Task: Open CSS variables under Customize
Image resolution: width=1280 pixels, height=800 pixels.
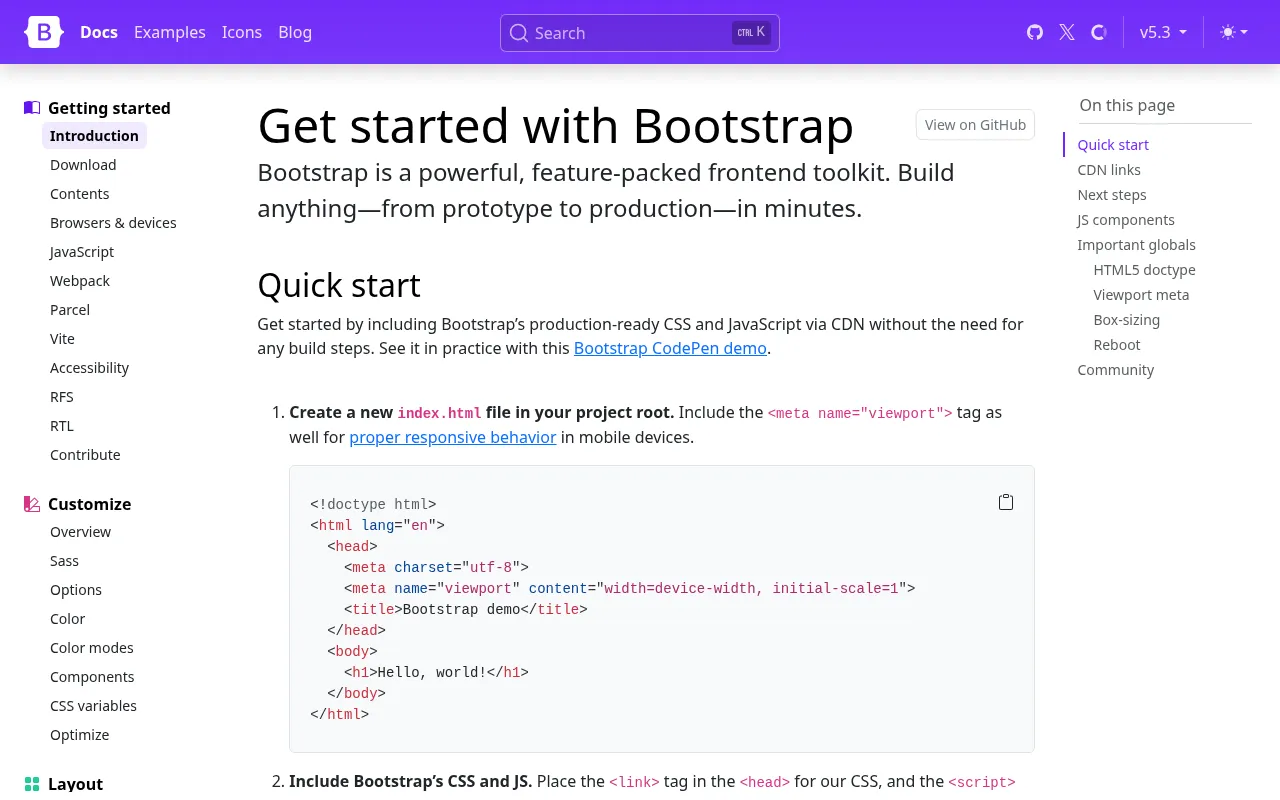Action: (93, 706)
